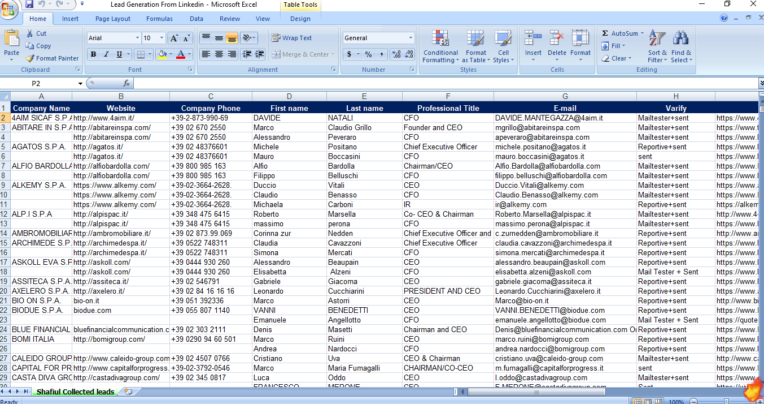Apply Comma Style format
764x404 pixels.
[x=381, y=55]
